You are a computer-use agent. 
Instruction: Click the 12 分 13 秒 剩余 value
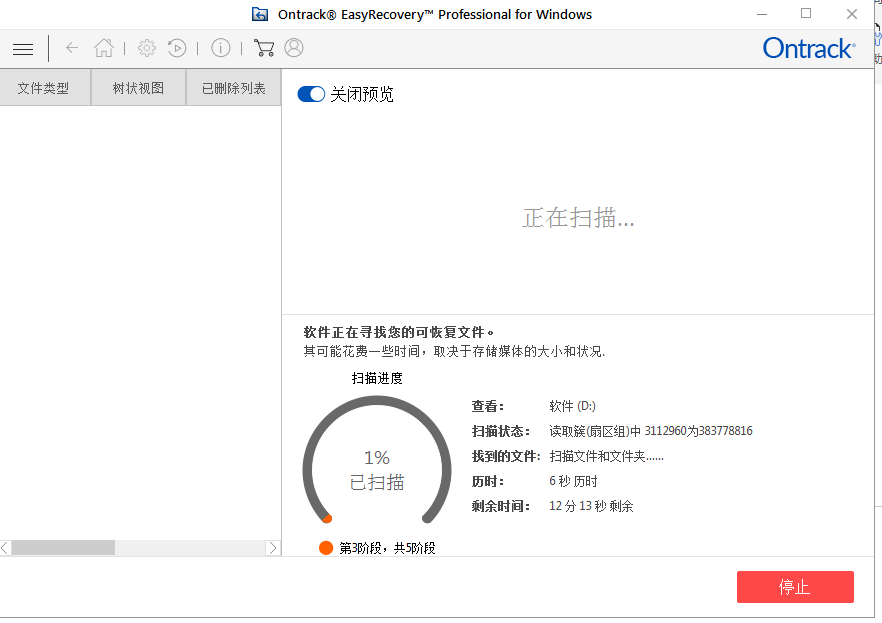pyautogui.click(x=591, y=506)
